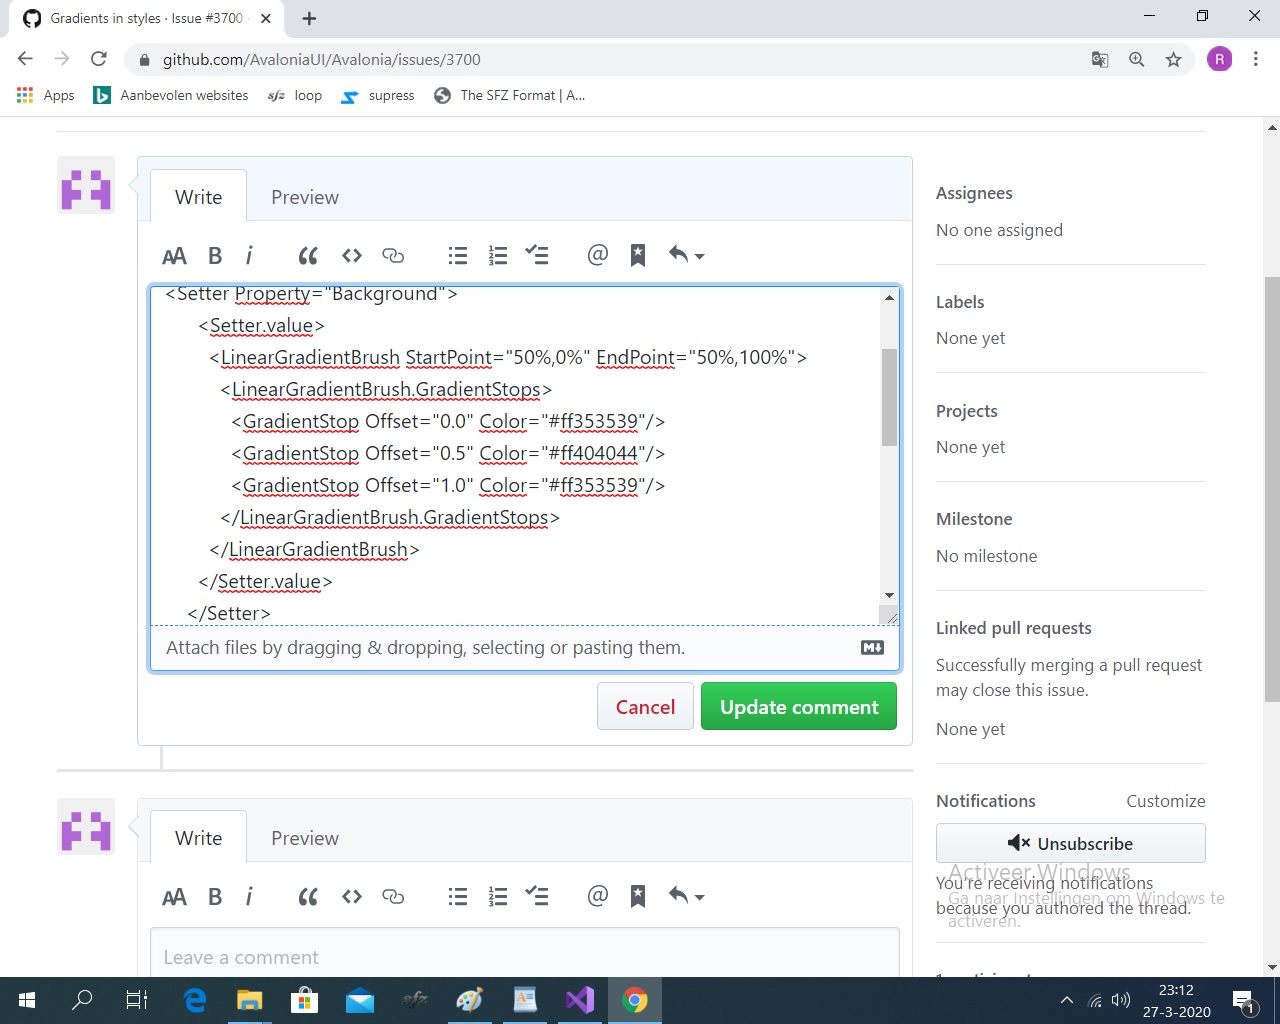
Task: Add a task list with checkboxes
Action: click(538, 255)
